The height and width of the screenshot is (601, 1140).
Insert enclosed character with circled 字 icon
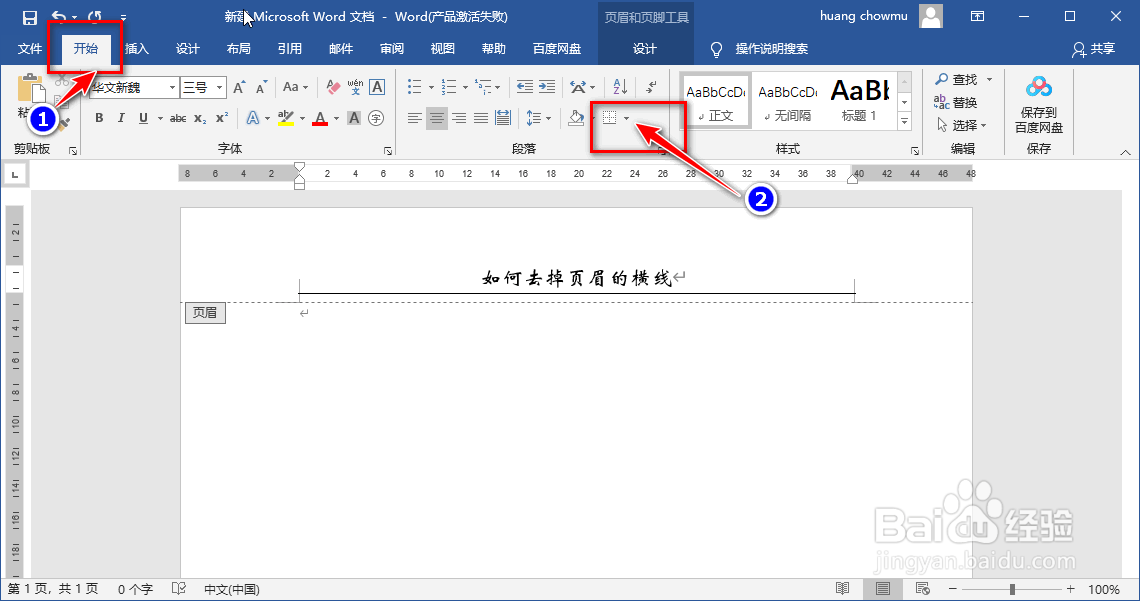(376, 118)
